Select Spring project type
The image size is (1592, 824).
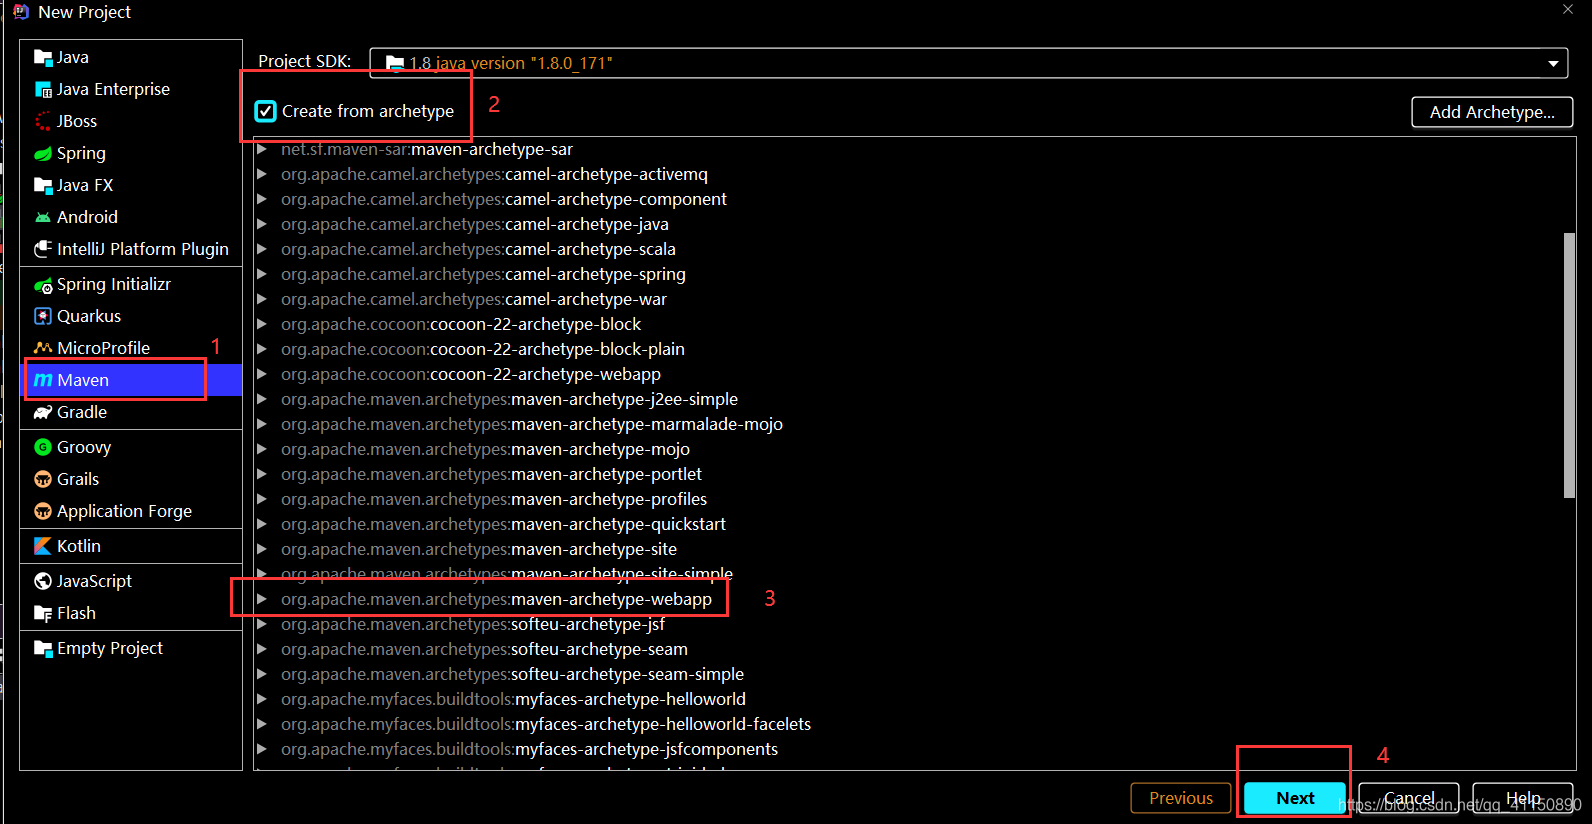click(x=131, y=153)
